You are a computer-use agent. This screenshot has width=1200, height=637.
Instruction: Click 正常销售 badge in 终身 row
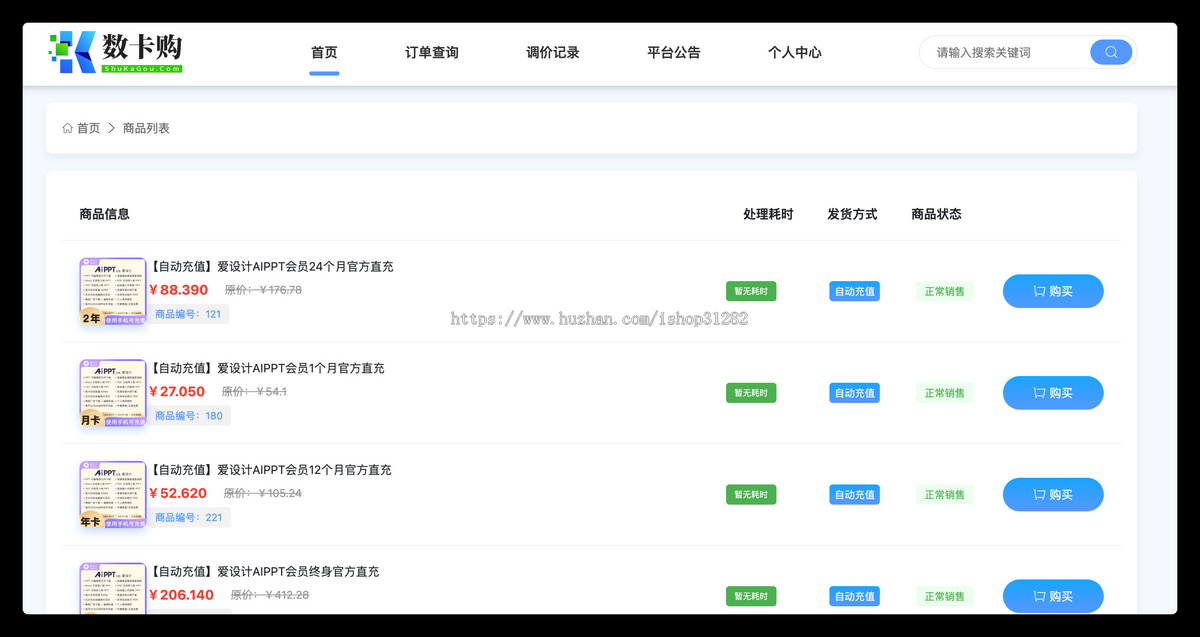(945, 596)
